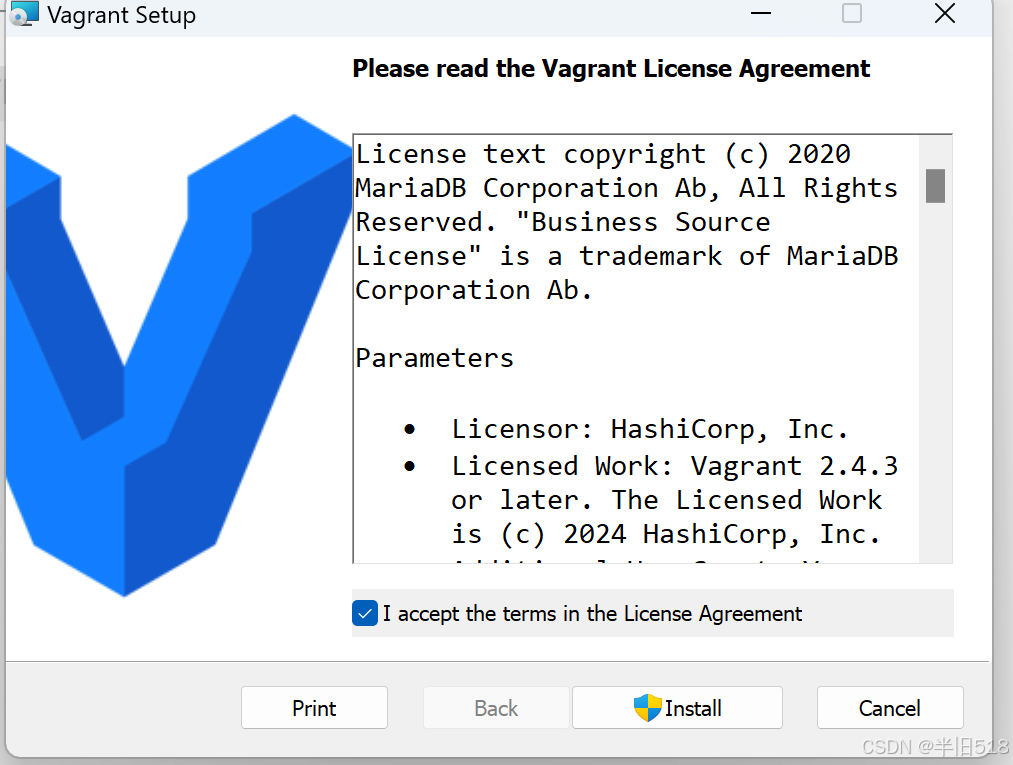Click 'is (c) 2024 HashiCorp, Inc.' line
1013x765 pixels.
(x=665, y=534)
